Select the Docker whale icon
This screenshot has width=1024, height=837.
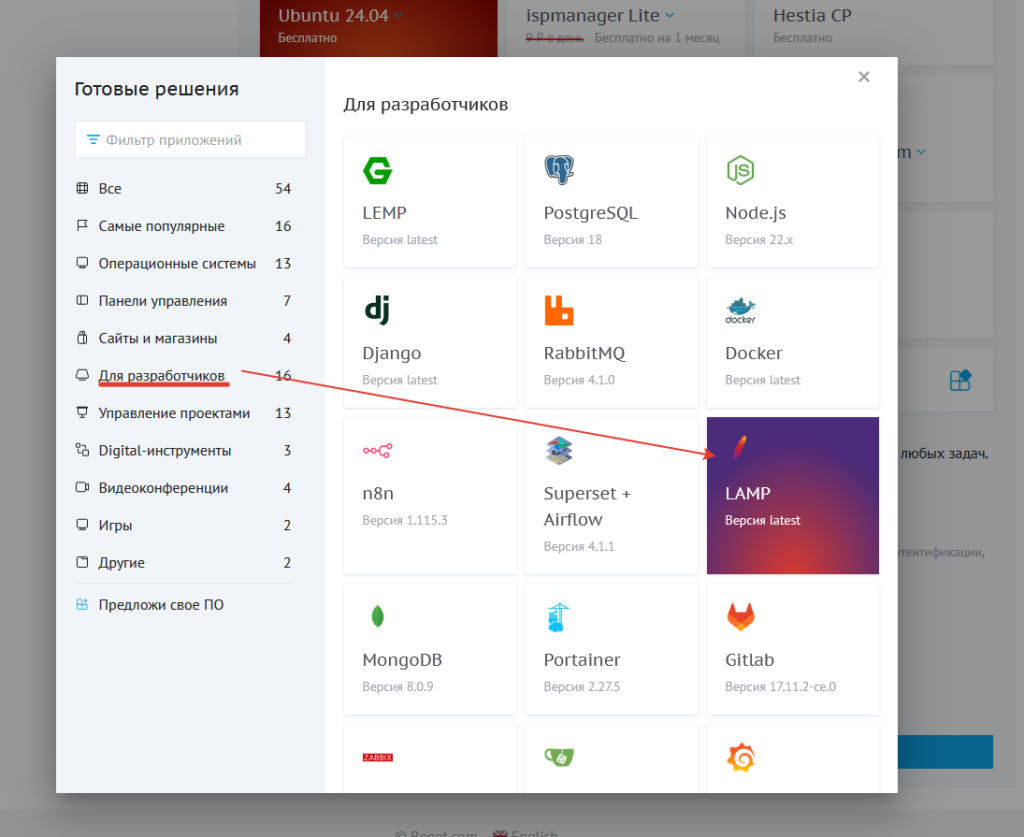click(x=740, y=311)
